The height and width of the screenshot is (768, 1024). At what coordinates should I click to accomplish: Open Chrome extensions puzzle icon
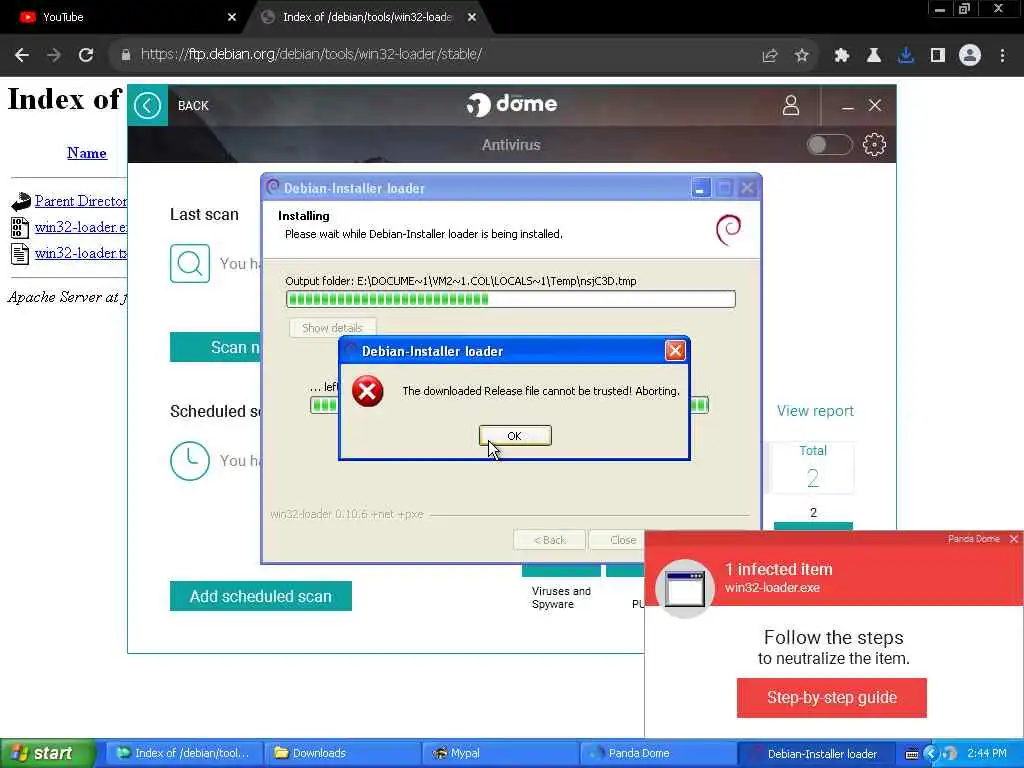pos(842,56)
